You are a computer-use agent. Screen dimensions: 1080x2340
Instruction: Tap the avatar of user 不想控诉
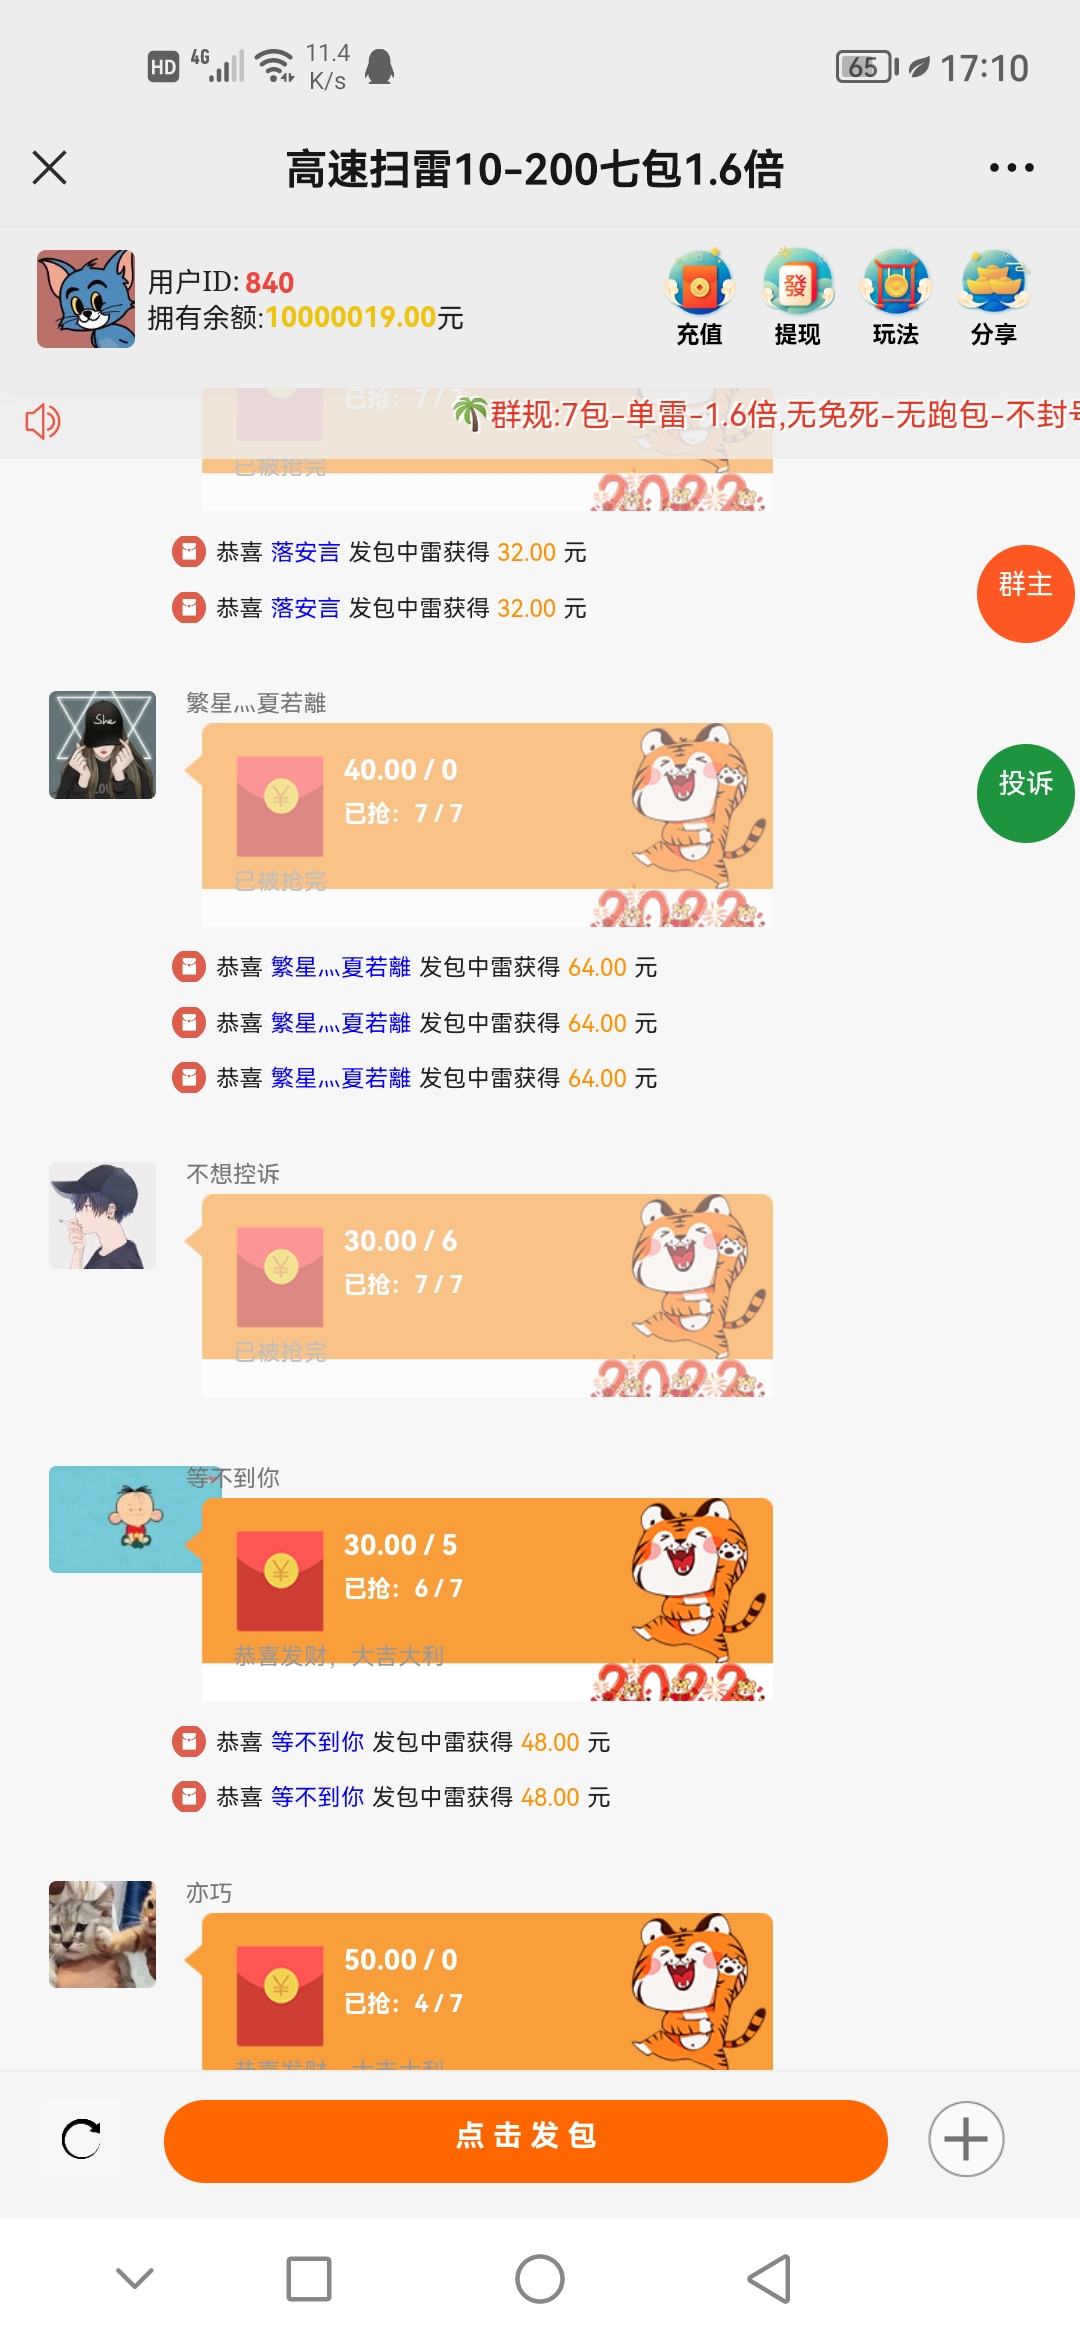tap(102, 1215)
